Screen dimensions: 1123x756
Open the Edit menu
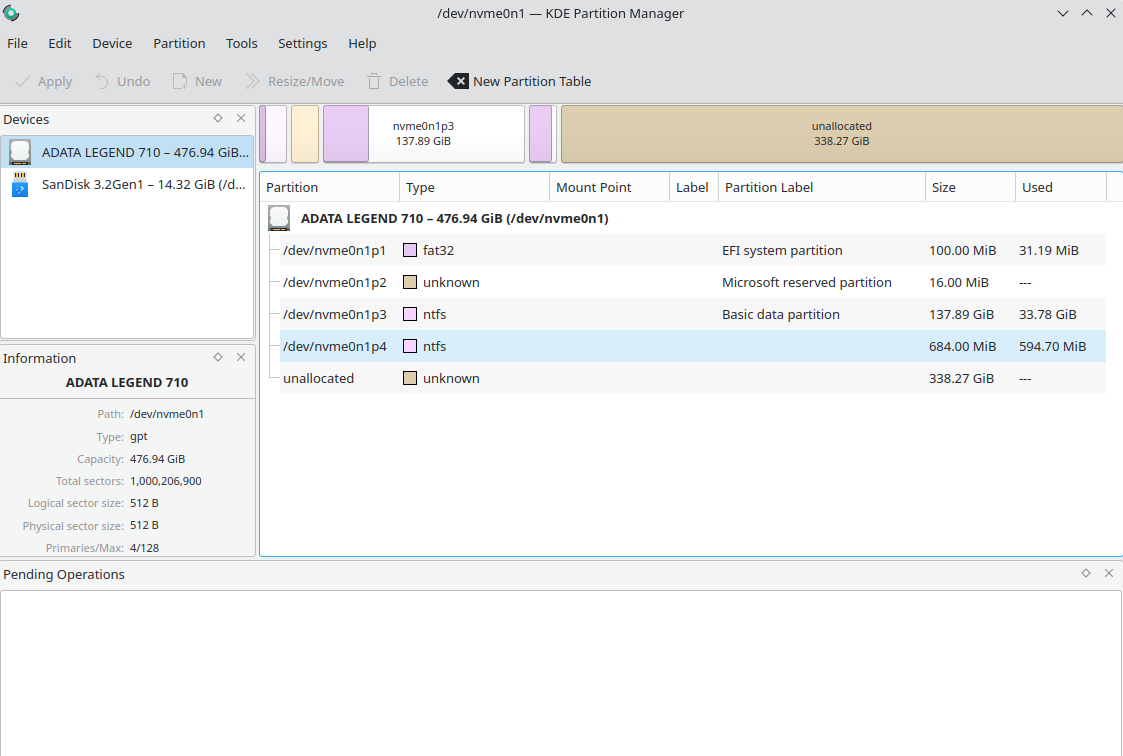click(x=59, y=44)
